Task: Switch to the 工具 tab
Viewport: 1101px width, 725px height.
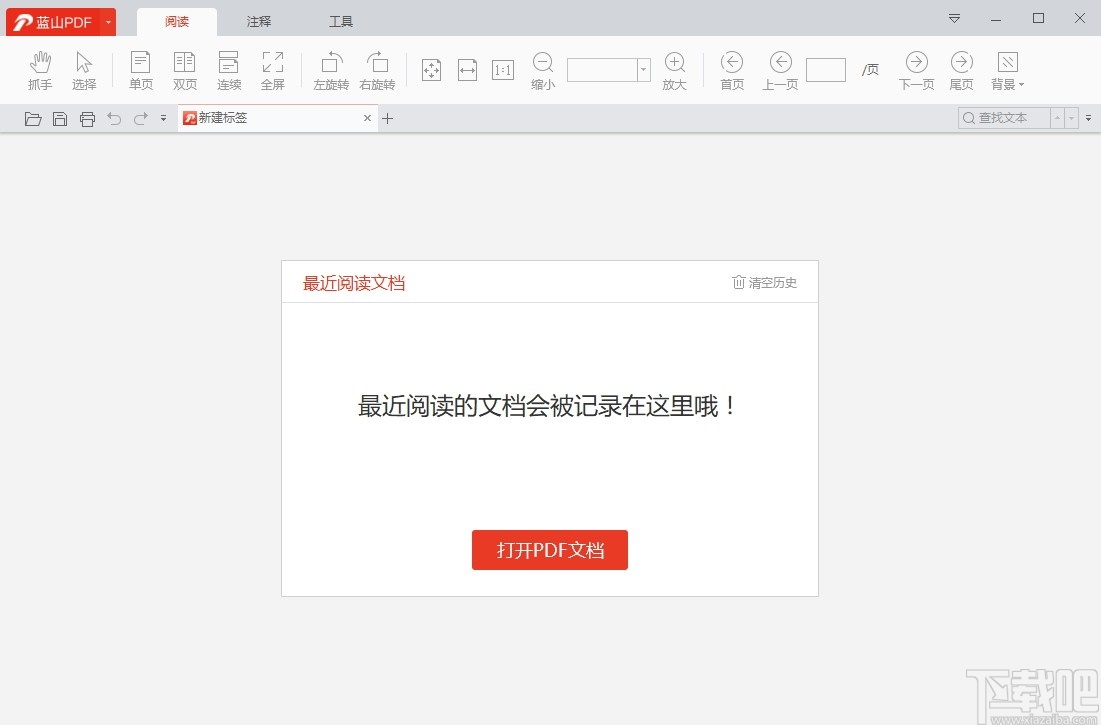Action: pos(340,20)
